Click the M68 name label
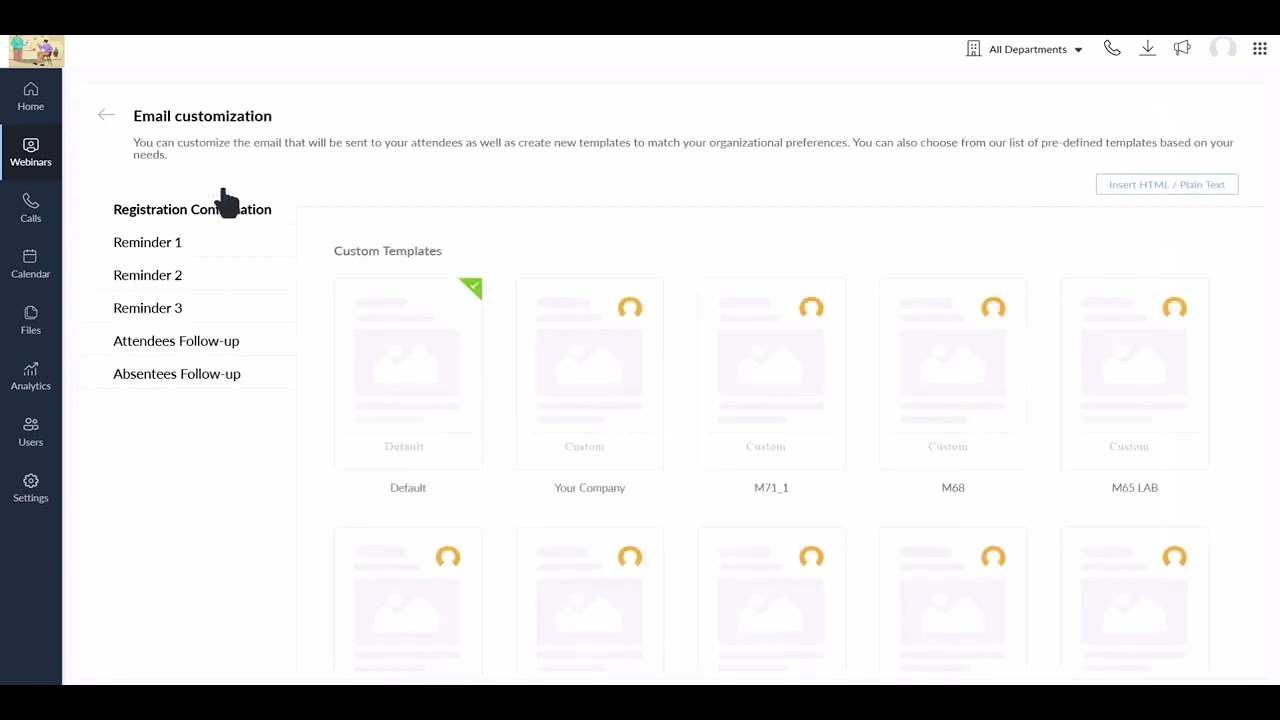The image size is (1280, 720). click(x=953, y=488)
